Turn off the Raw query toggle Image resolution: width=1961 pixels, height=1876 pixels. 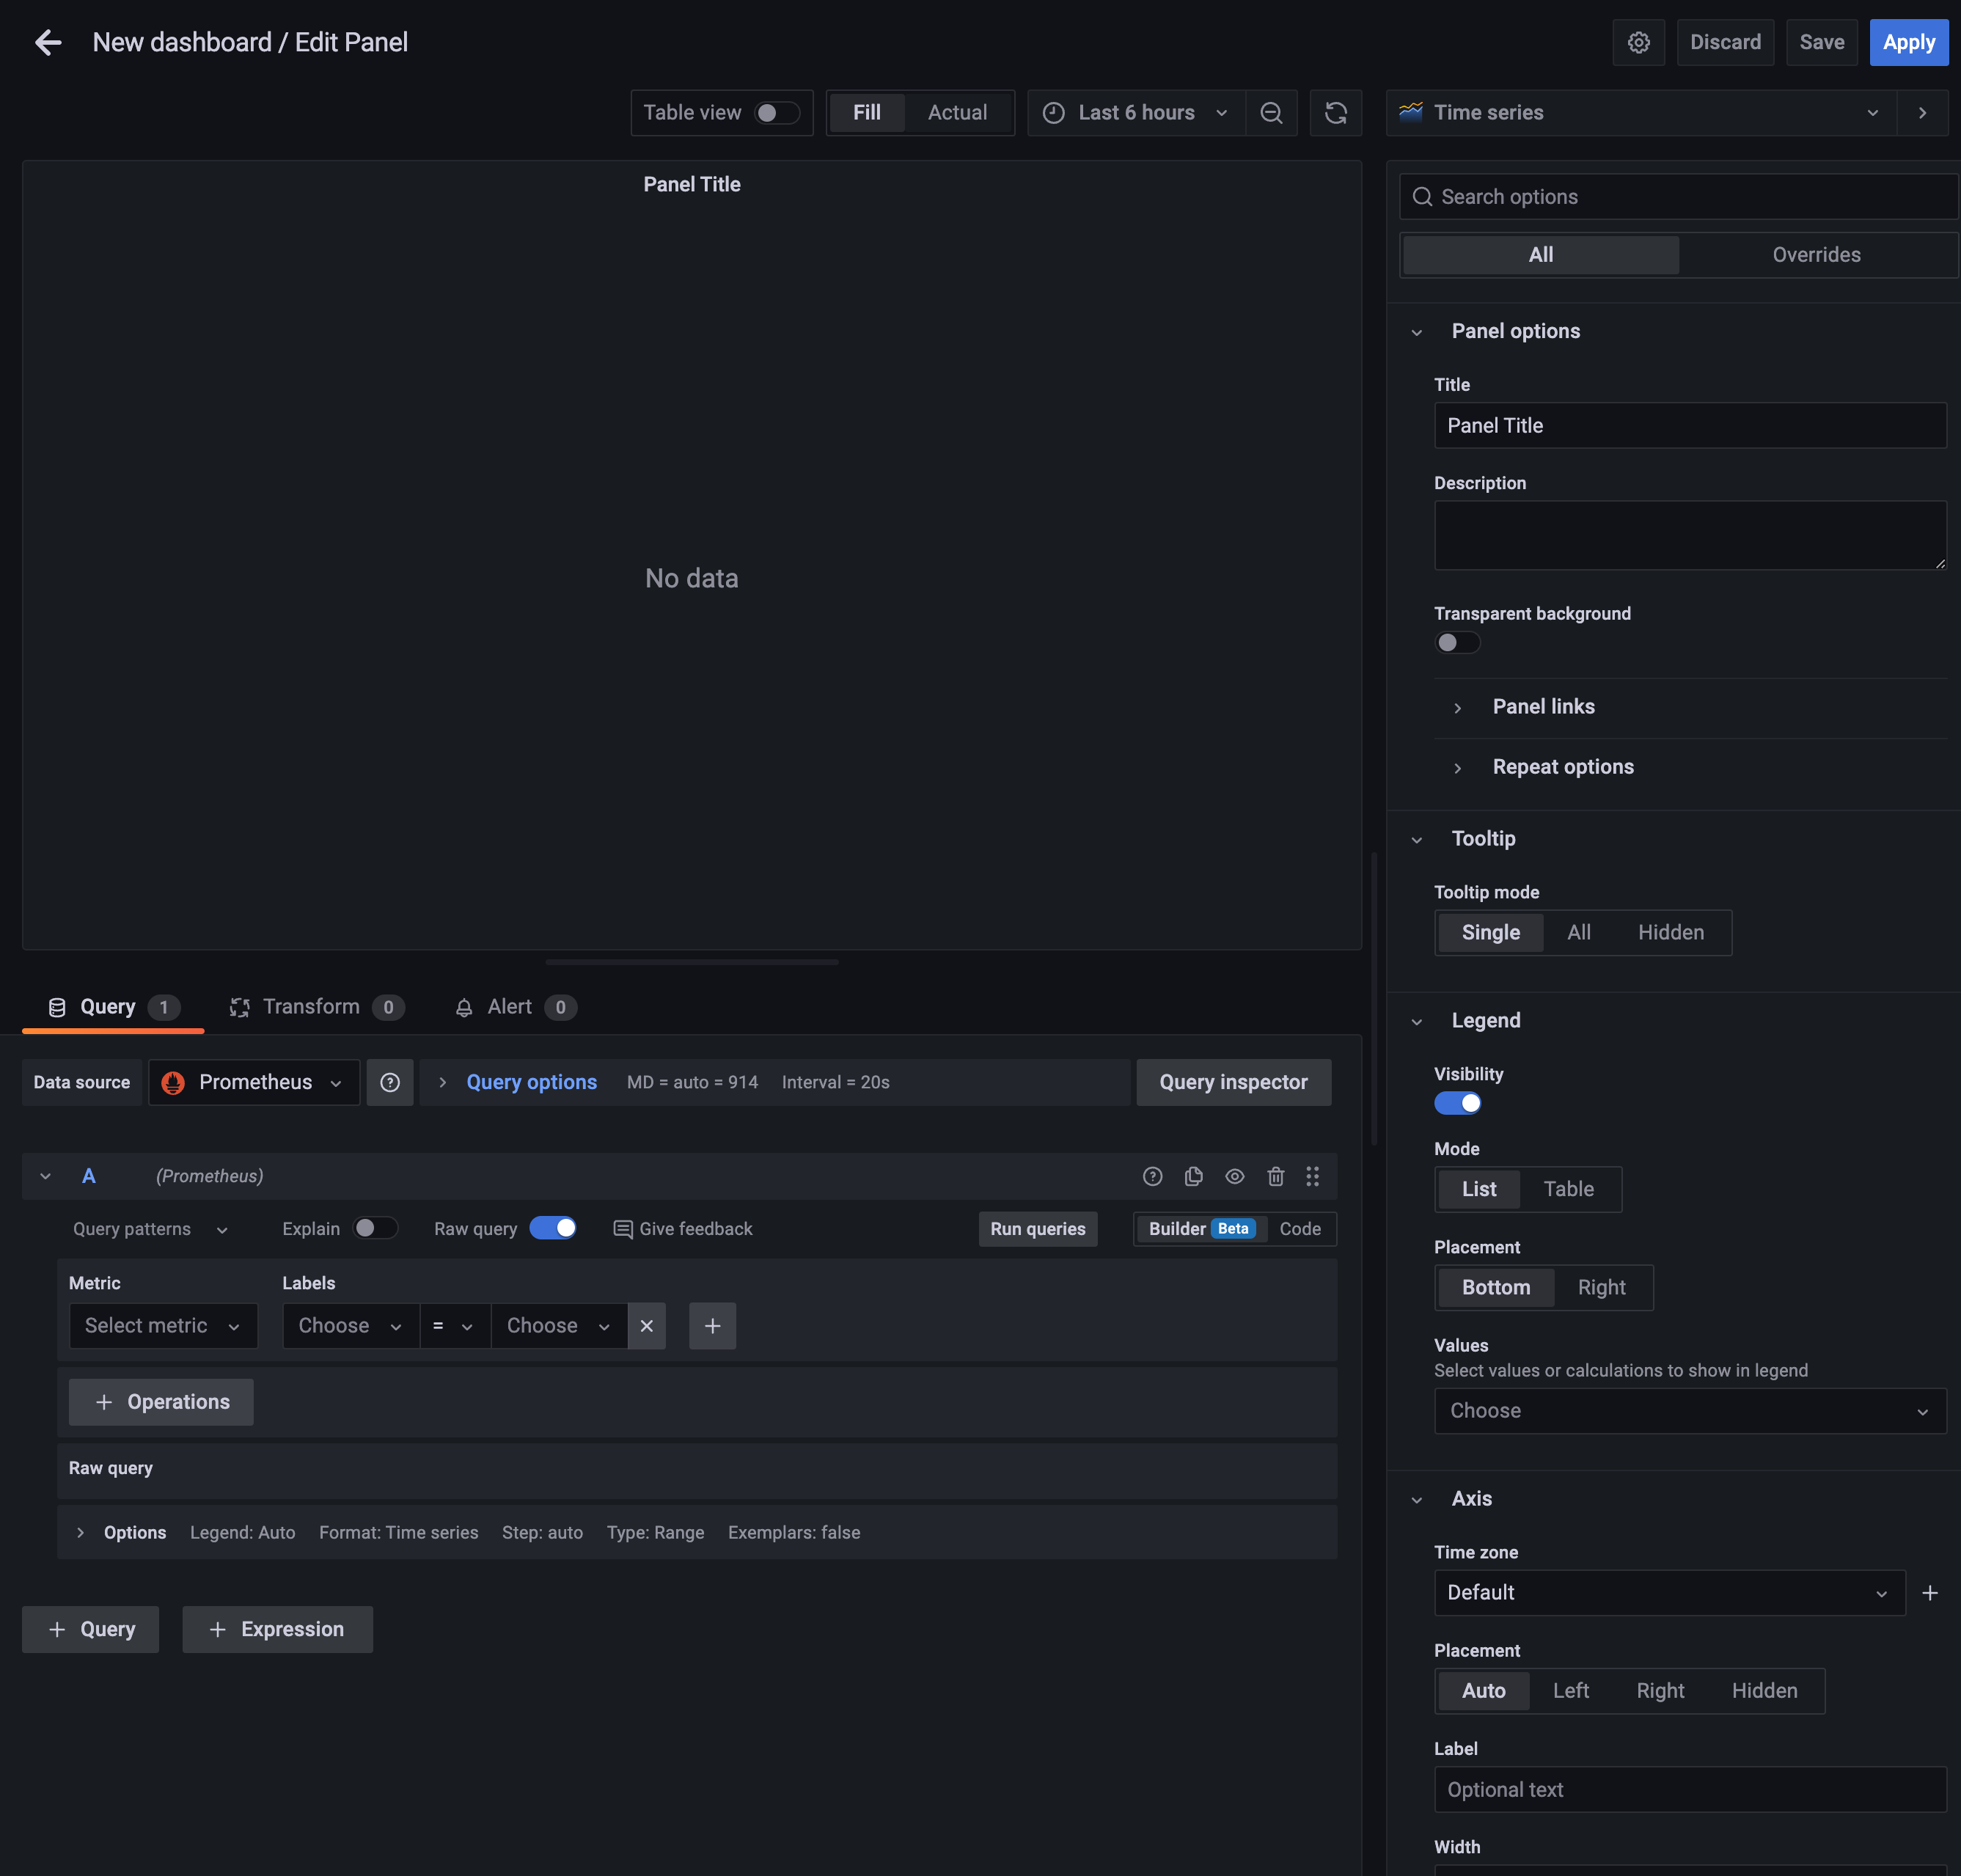(x=553, y=1228)
